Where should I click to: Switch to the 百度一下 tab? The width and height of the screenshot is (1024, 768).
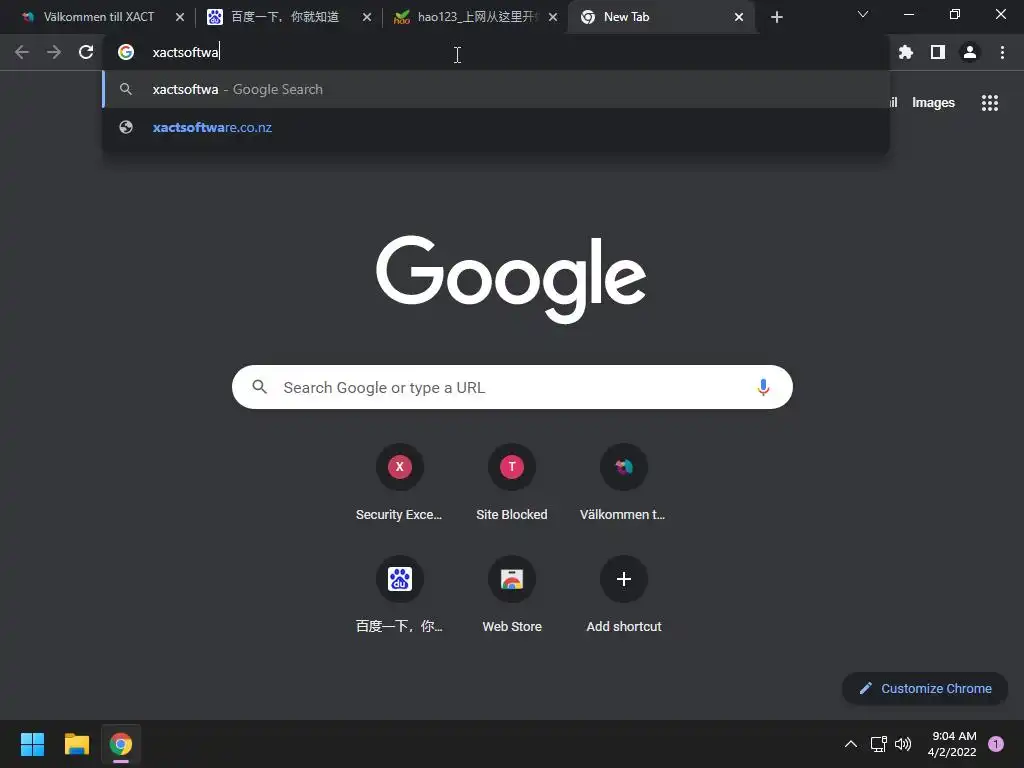[x=285, y=17]
